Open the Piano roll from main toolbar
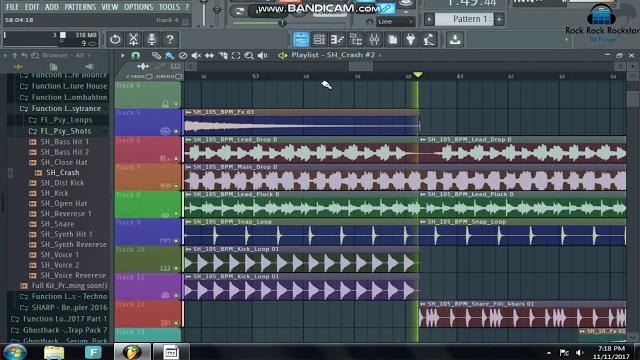This screenshot has width=640, height=360. 338,40
